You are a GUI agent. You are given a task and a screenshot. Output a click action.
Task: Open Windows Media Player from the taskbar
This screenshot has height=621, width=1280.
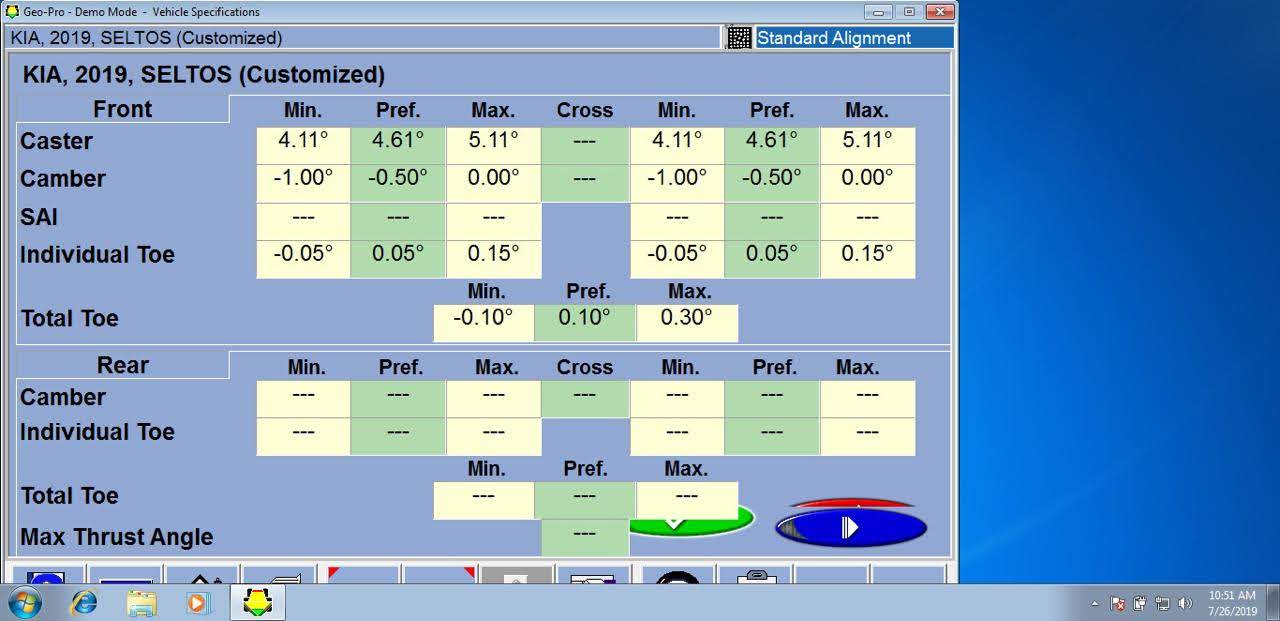click(x=199, y=603)
